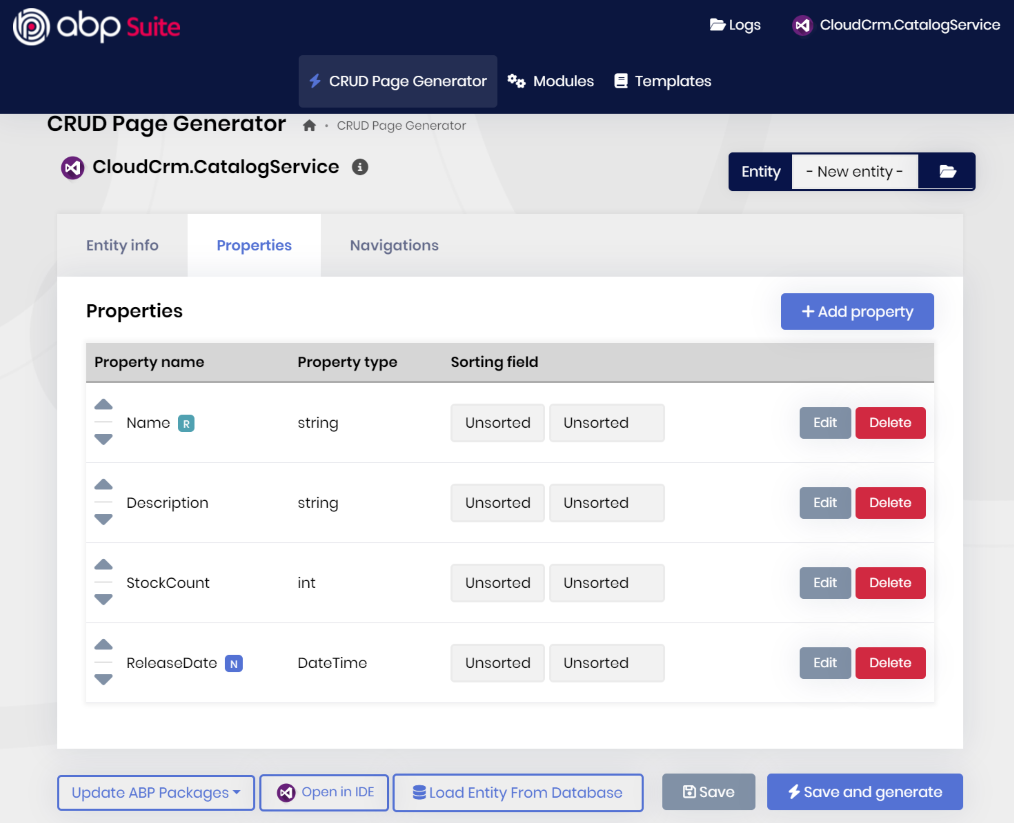Click the info icon beside CloudCrm.CatalogService
The image size is (1014, 823).
click(360, 167)
